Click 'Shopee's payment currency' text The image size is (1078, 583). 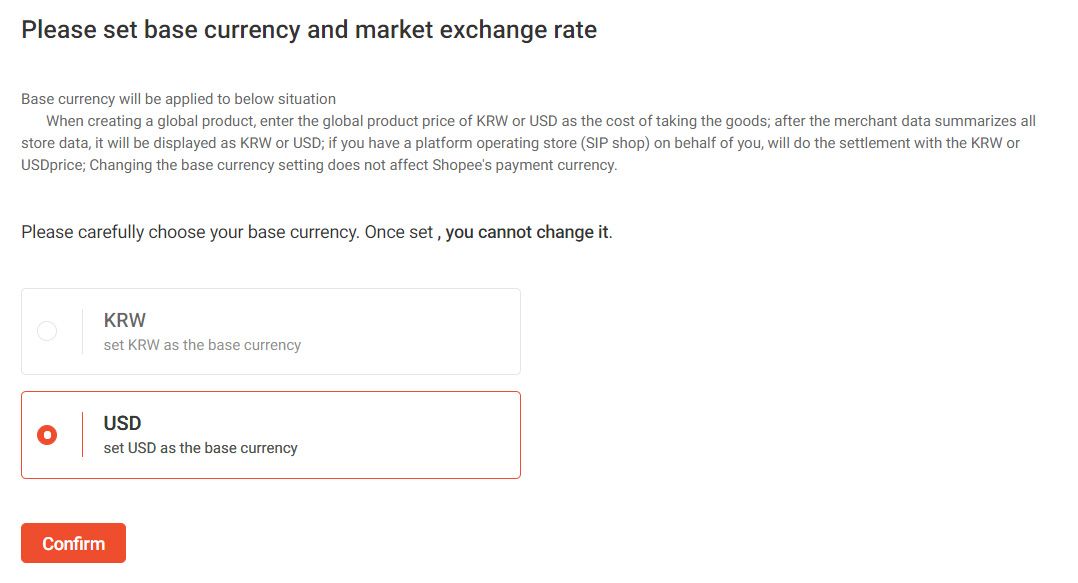click(530, 165)
